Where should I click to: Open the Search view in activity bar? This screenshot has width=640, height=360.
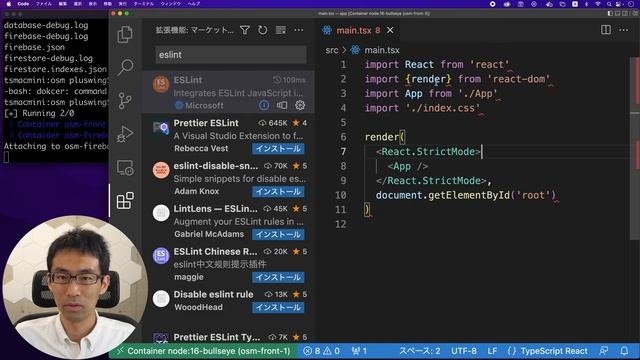(125, 67)
